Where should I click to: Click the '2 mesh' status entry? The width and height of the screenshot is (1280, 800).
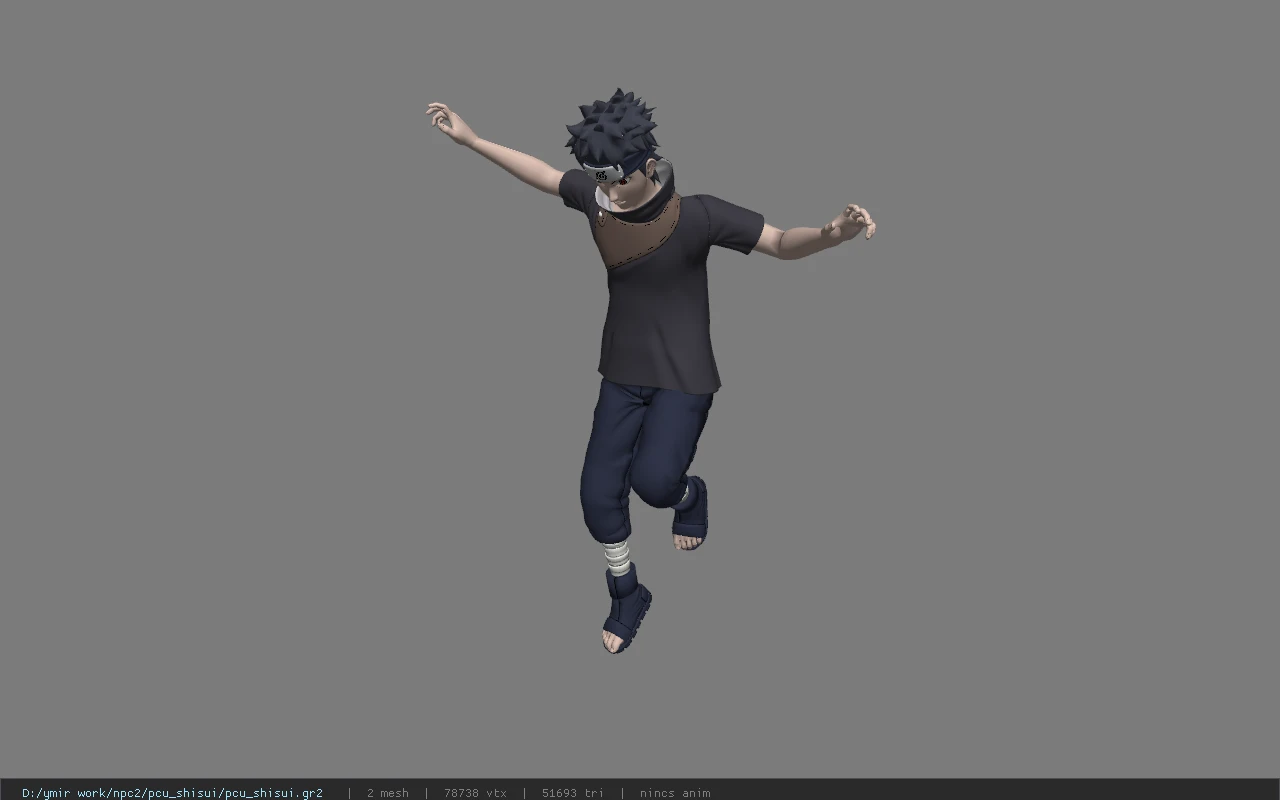point(387,793)
